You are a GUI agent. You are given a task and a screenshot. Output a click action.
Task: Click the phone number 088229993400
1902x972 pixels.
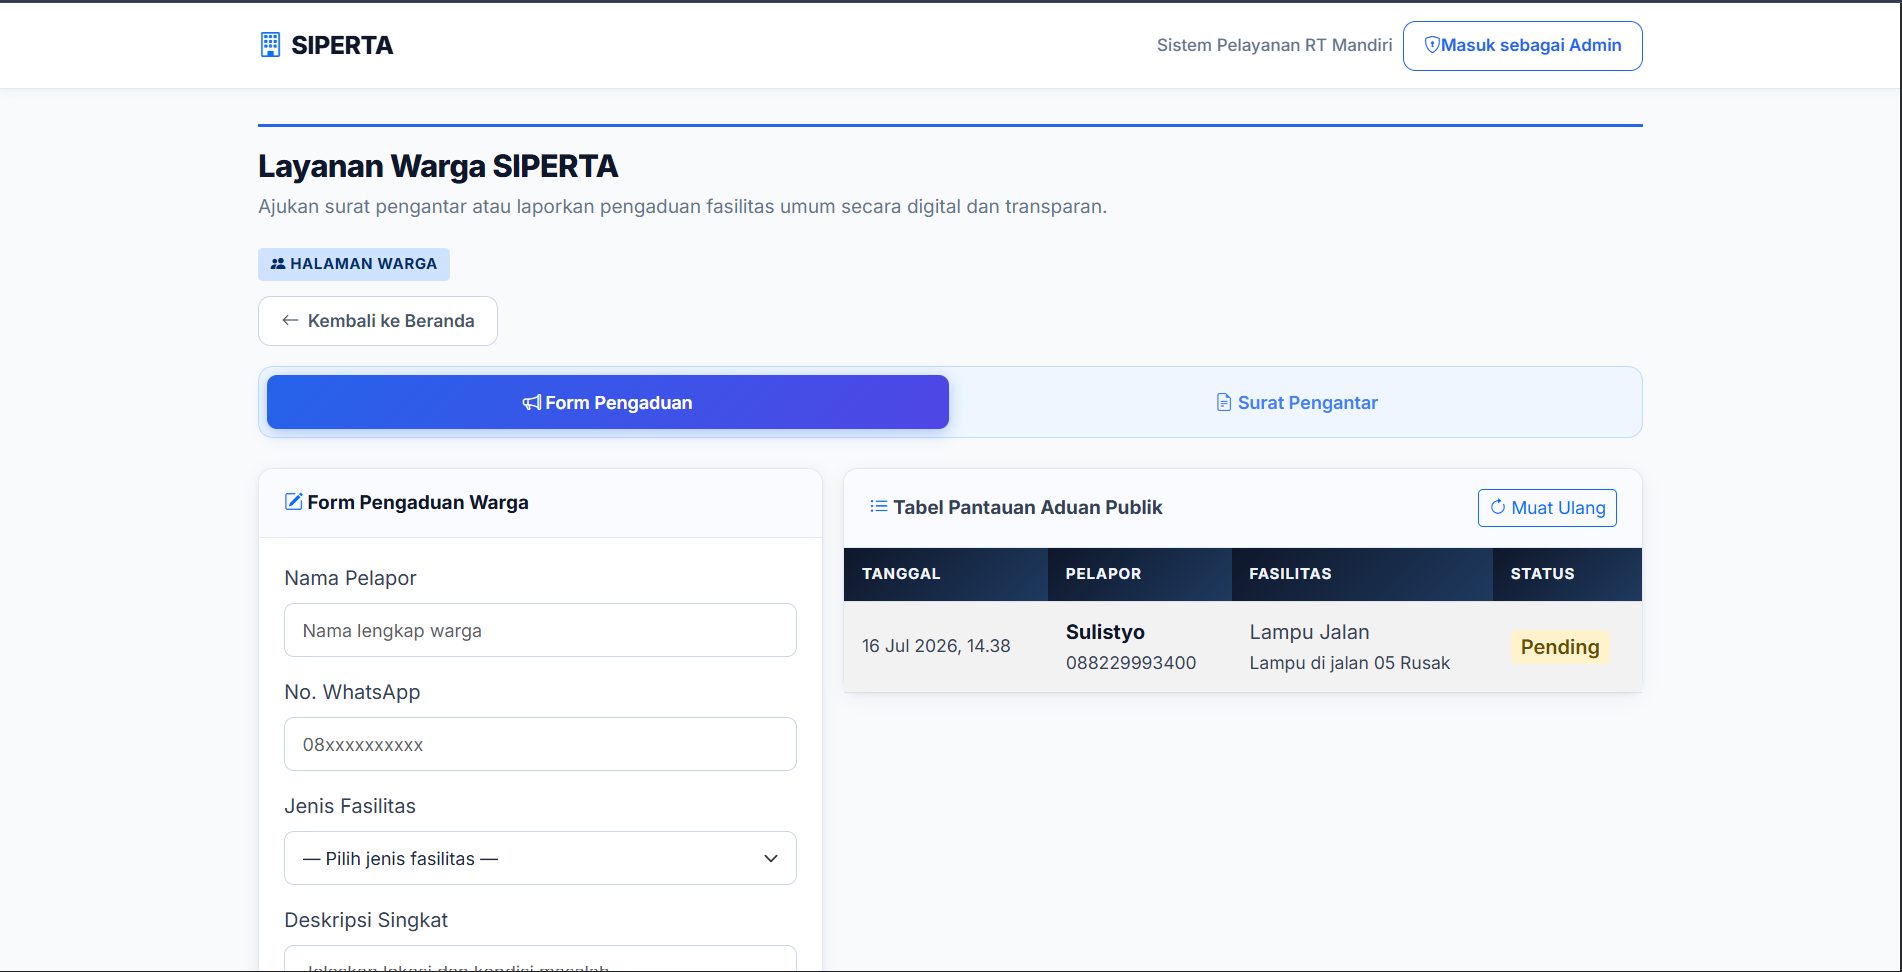(1131, 663)
